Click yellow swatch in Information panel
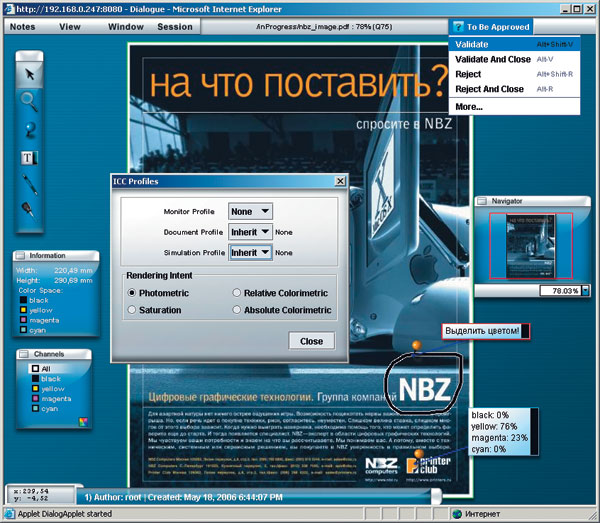 point(23,310)
